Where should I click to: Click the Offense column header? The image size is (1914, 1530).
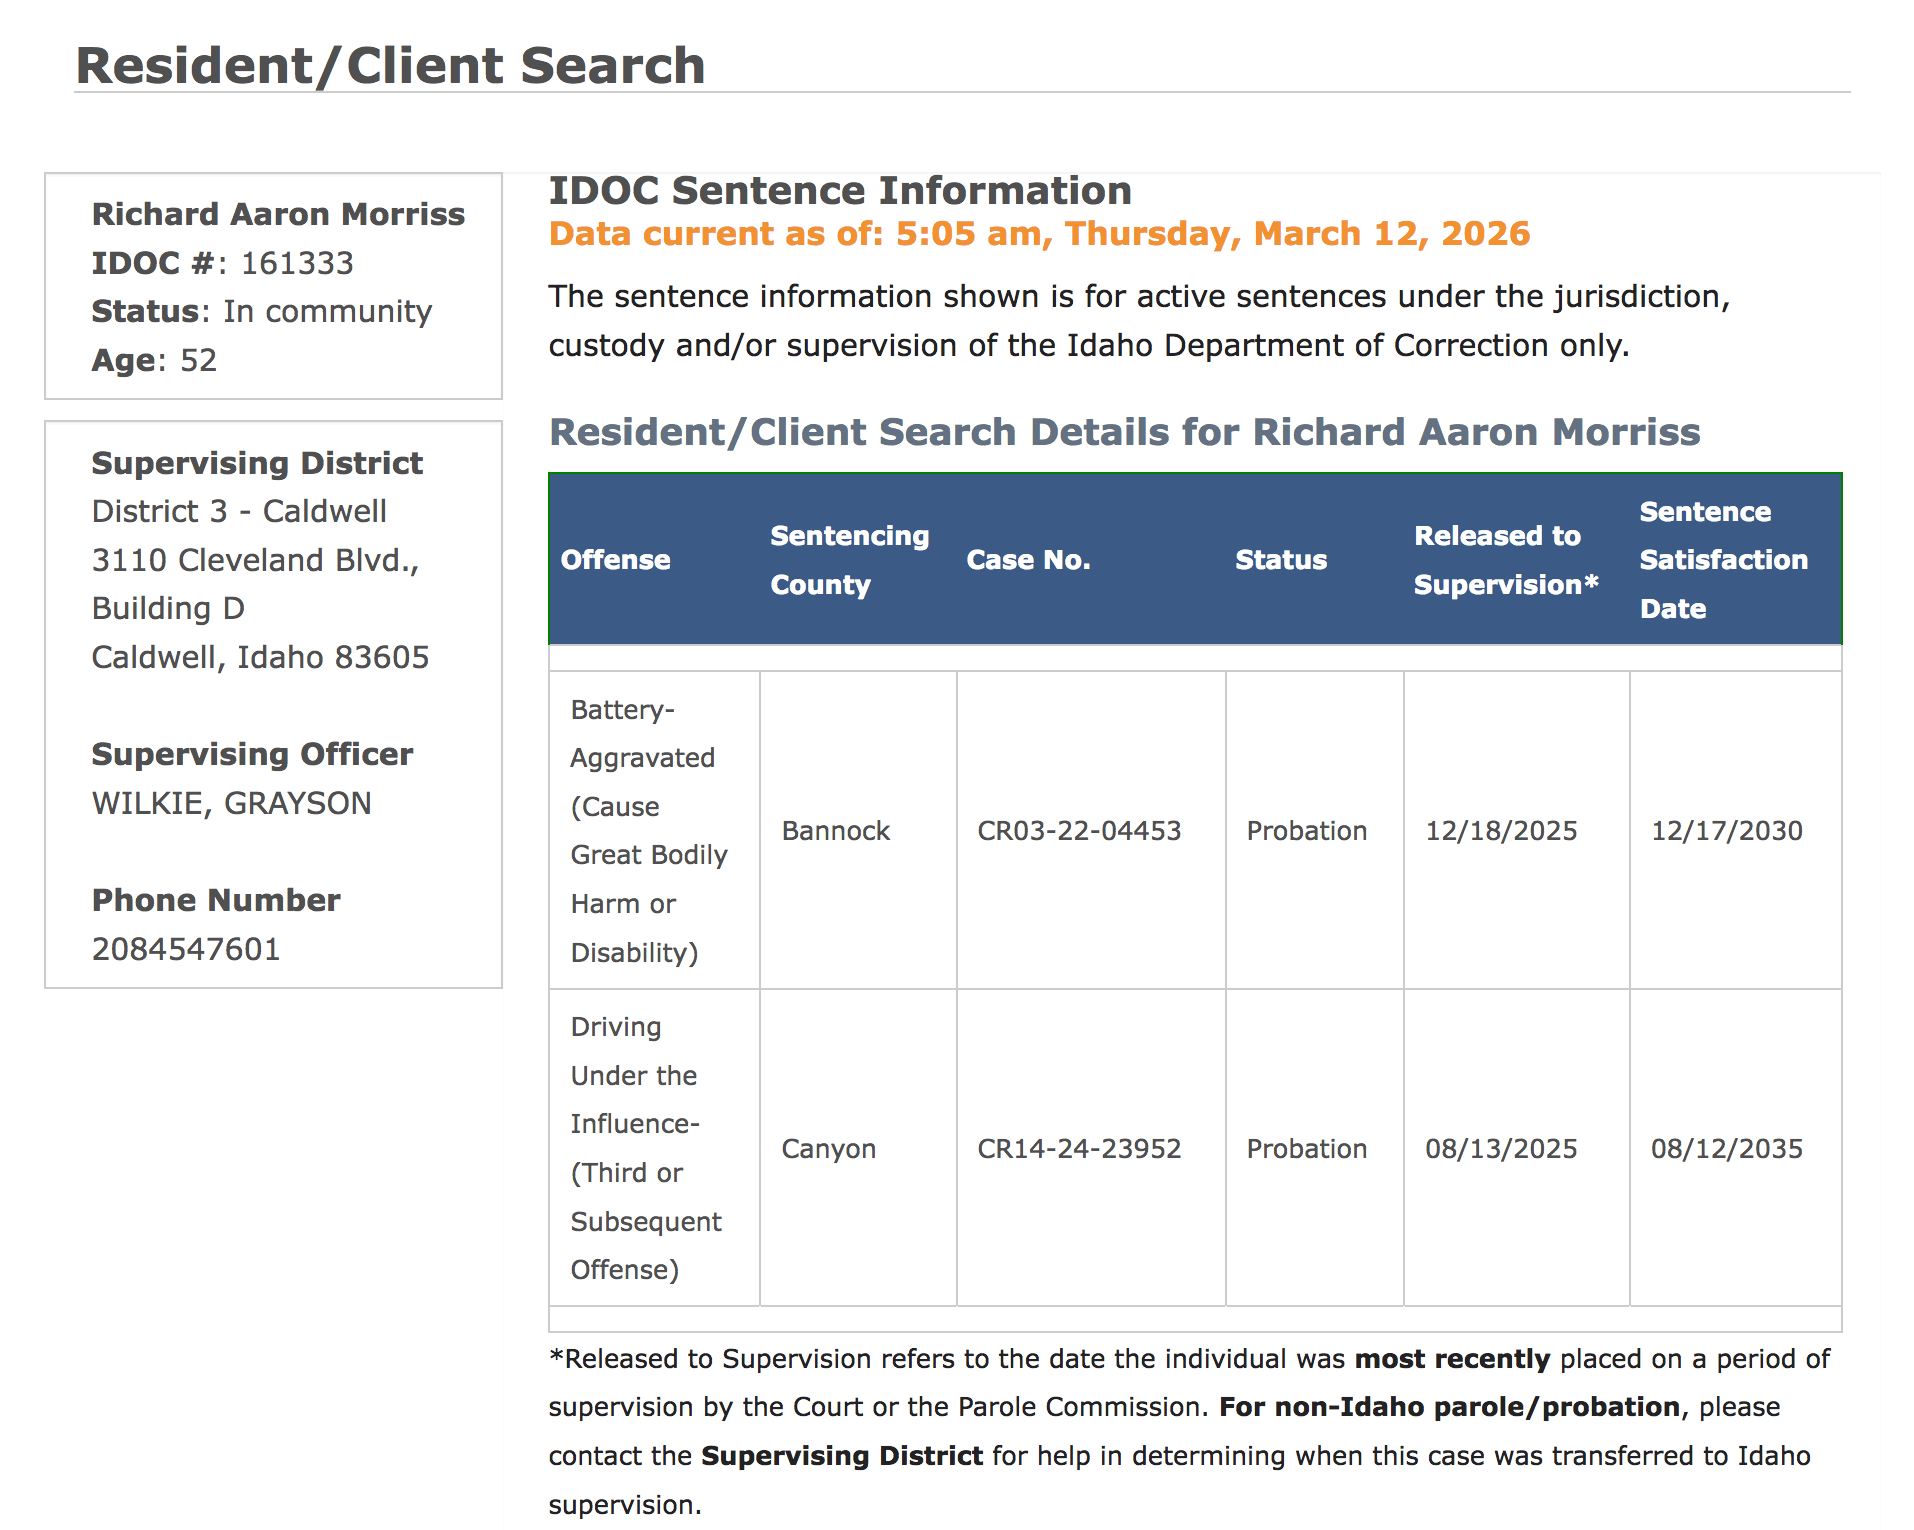point(615,560)
